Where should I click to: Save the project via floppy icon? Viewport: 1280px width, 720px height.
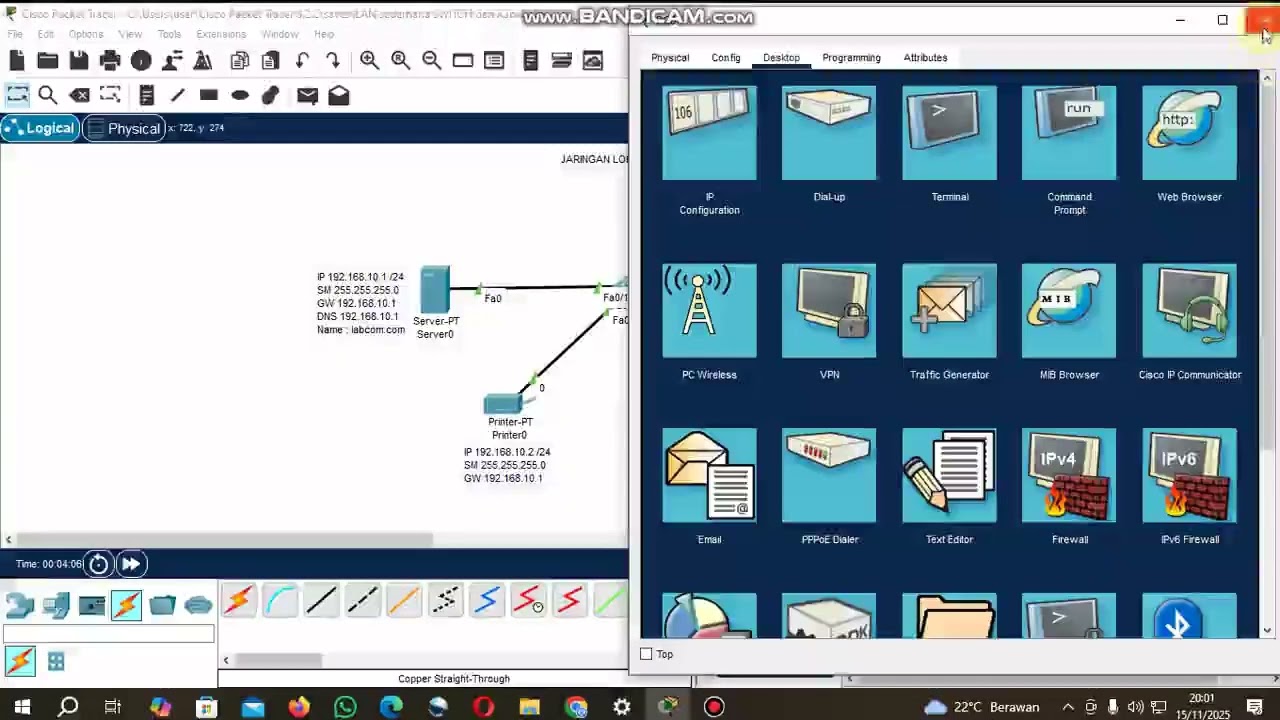click(79, 61)
